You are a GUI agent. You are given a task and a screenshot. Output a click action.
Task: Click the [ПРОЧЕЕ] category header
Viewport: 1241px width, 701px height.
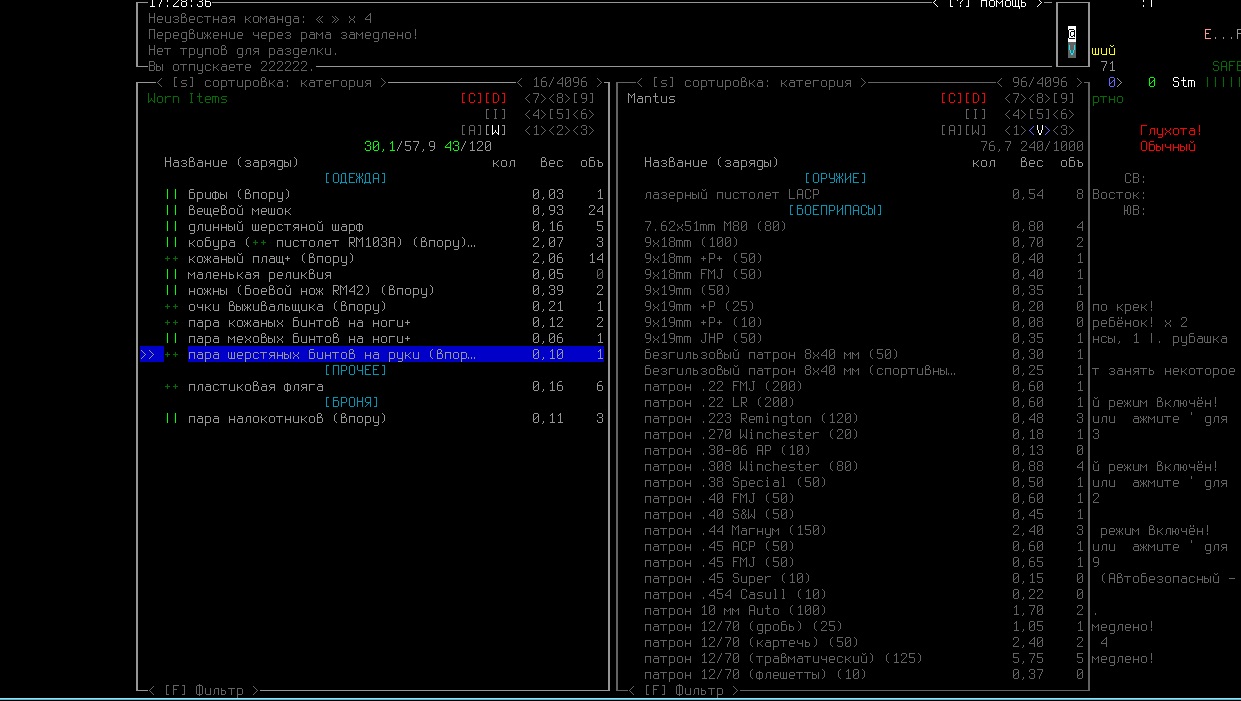356,371
